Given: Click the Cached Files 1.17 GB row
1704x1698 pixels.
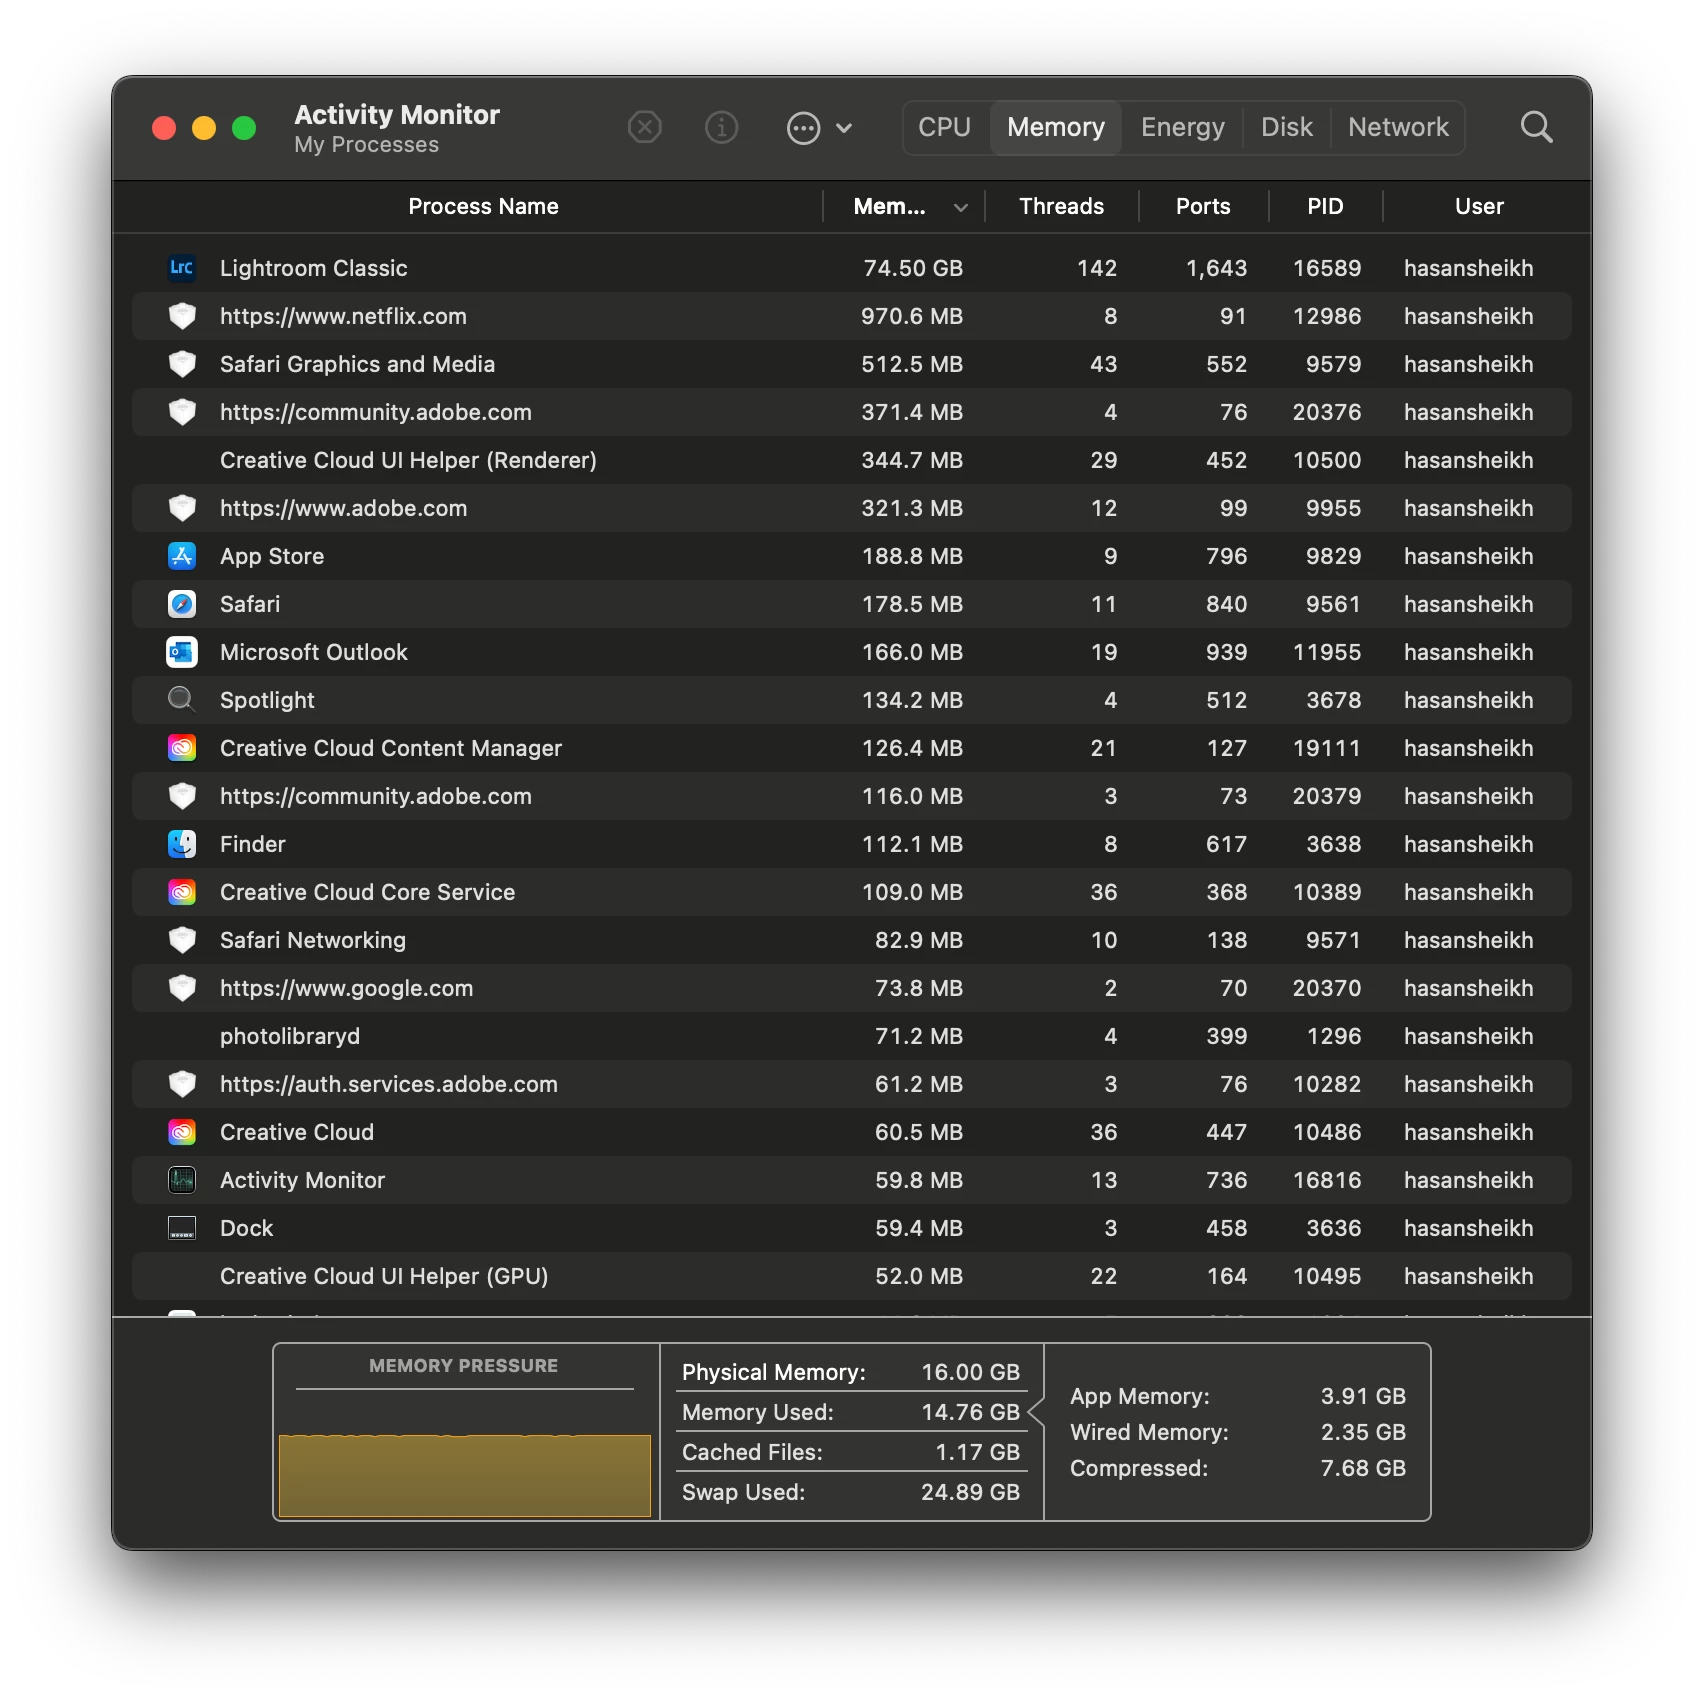Looking at the screenshot, I should tap(851, 1452).
